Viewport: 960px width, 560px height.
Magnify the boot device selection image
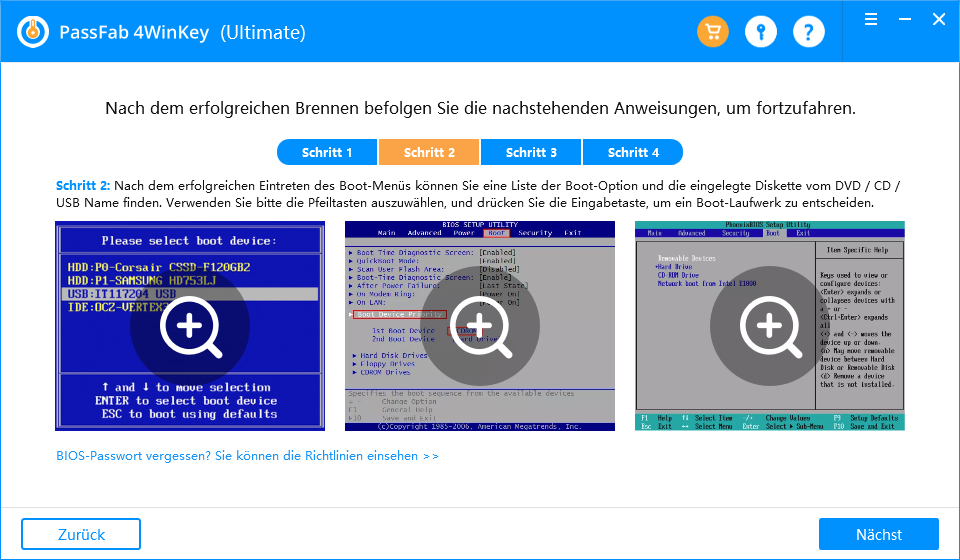tap(190, 326)
